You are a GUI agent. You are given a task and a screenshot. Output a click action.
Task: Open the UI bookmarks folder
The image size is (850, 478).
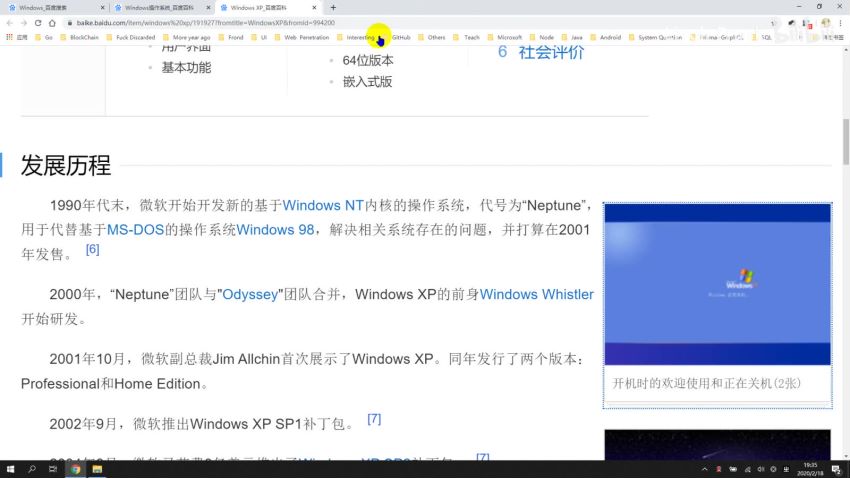pos(259,37)
